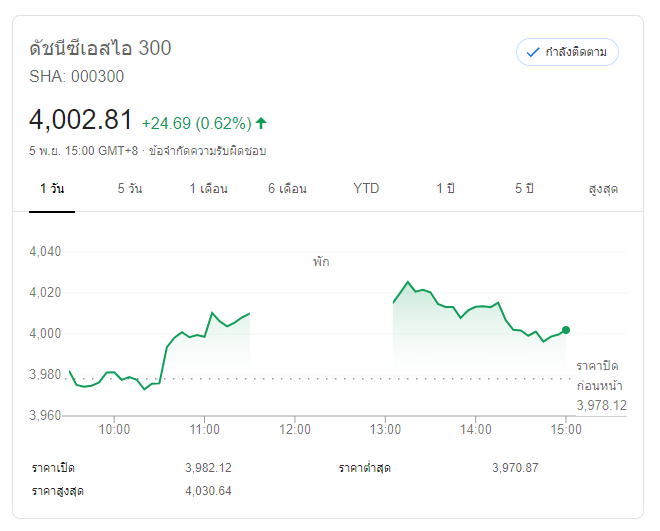660x531 pixels.
Task: Click the index title ดัชนีซีเอสไอ 300
Action: click(100, 48)
